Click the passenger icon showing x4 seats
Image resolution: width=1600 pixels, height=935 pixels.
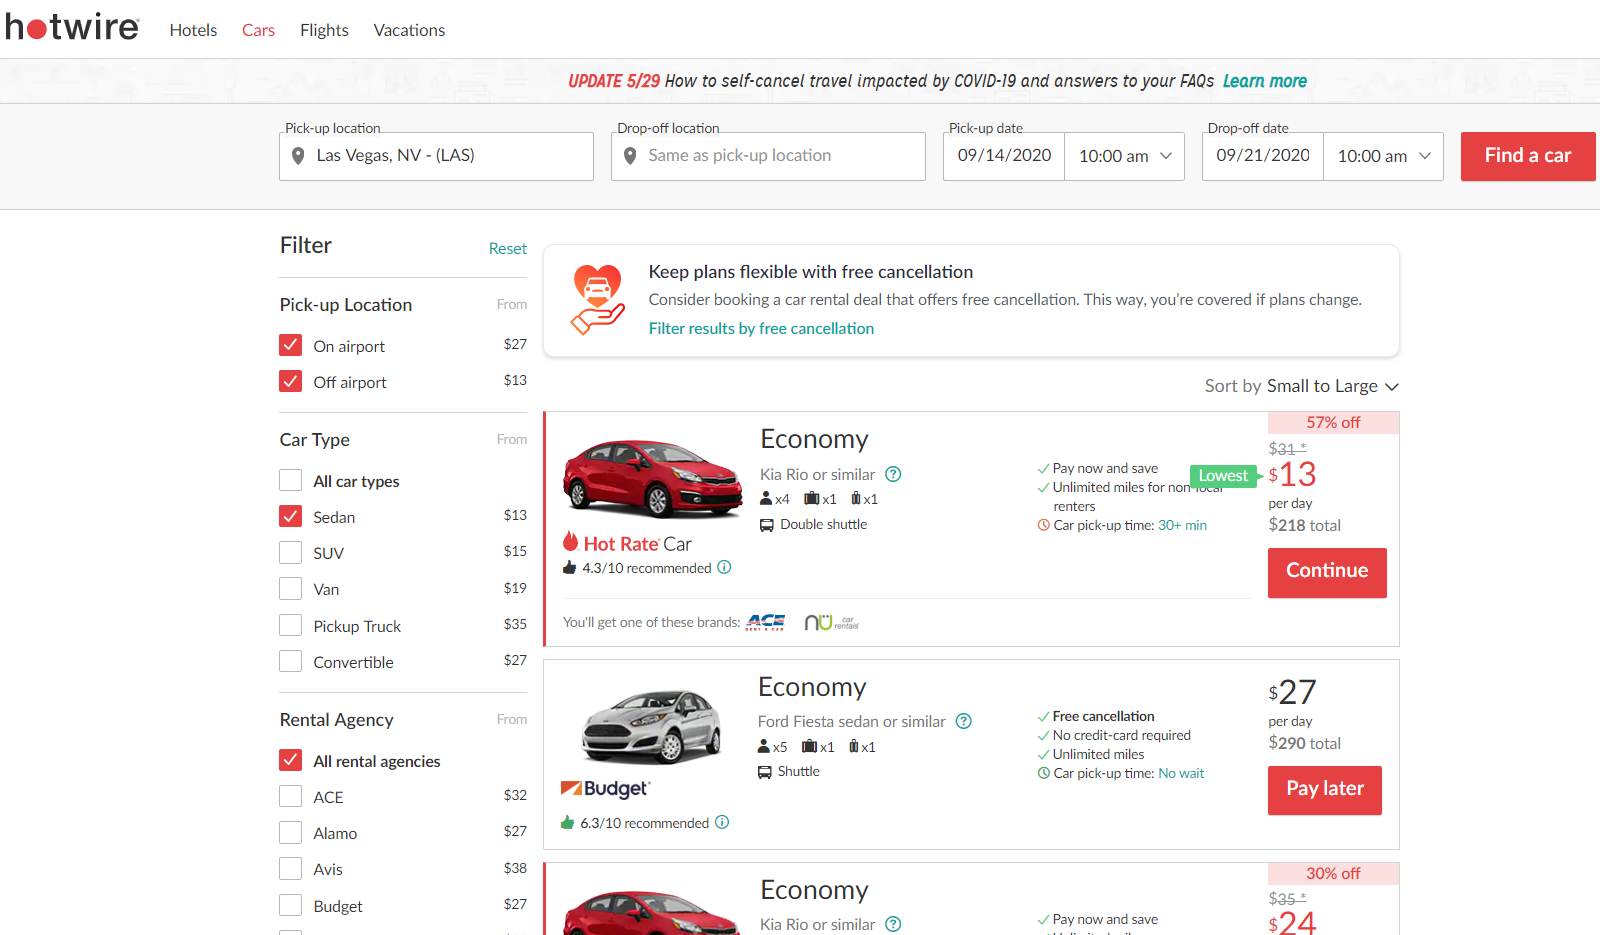(x=766, y=498)
